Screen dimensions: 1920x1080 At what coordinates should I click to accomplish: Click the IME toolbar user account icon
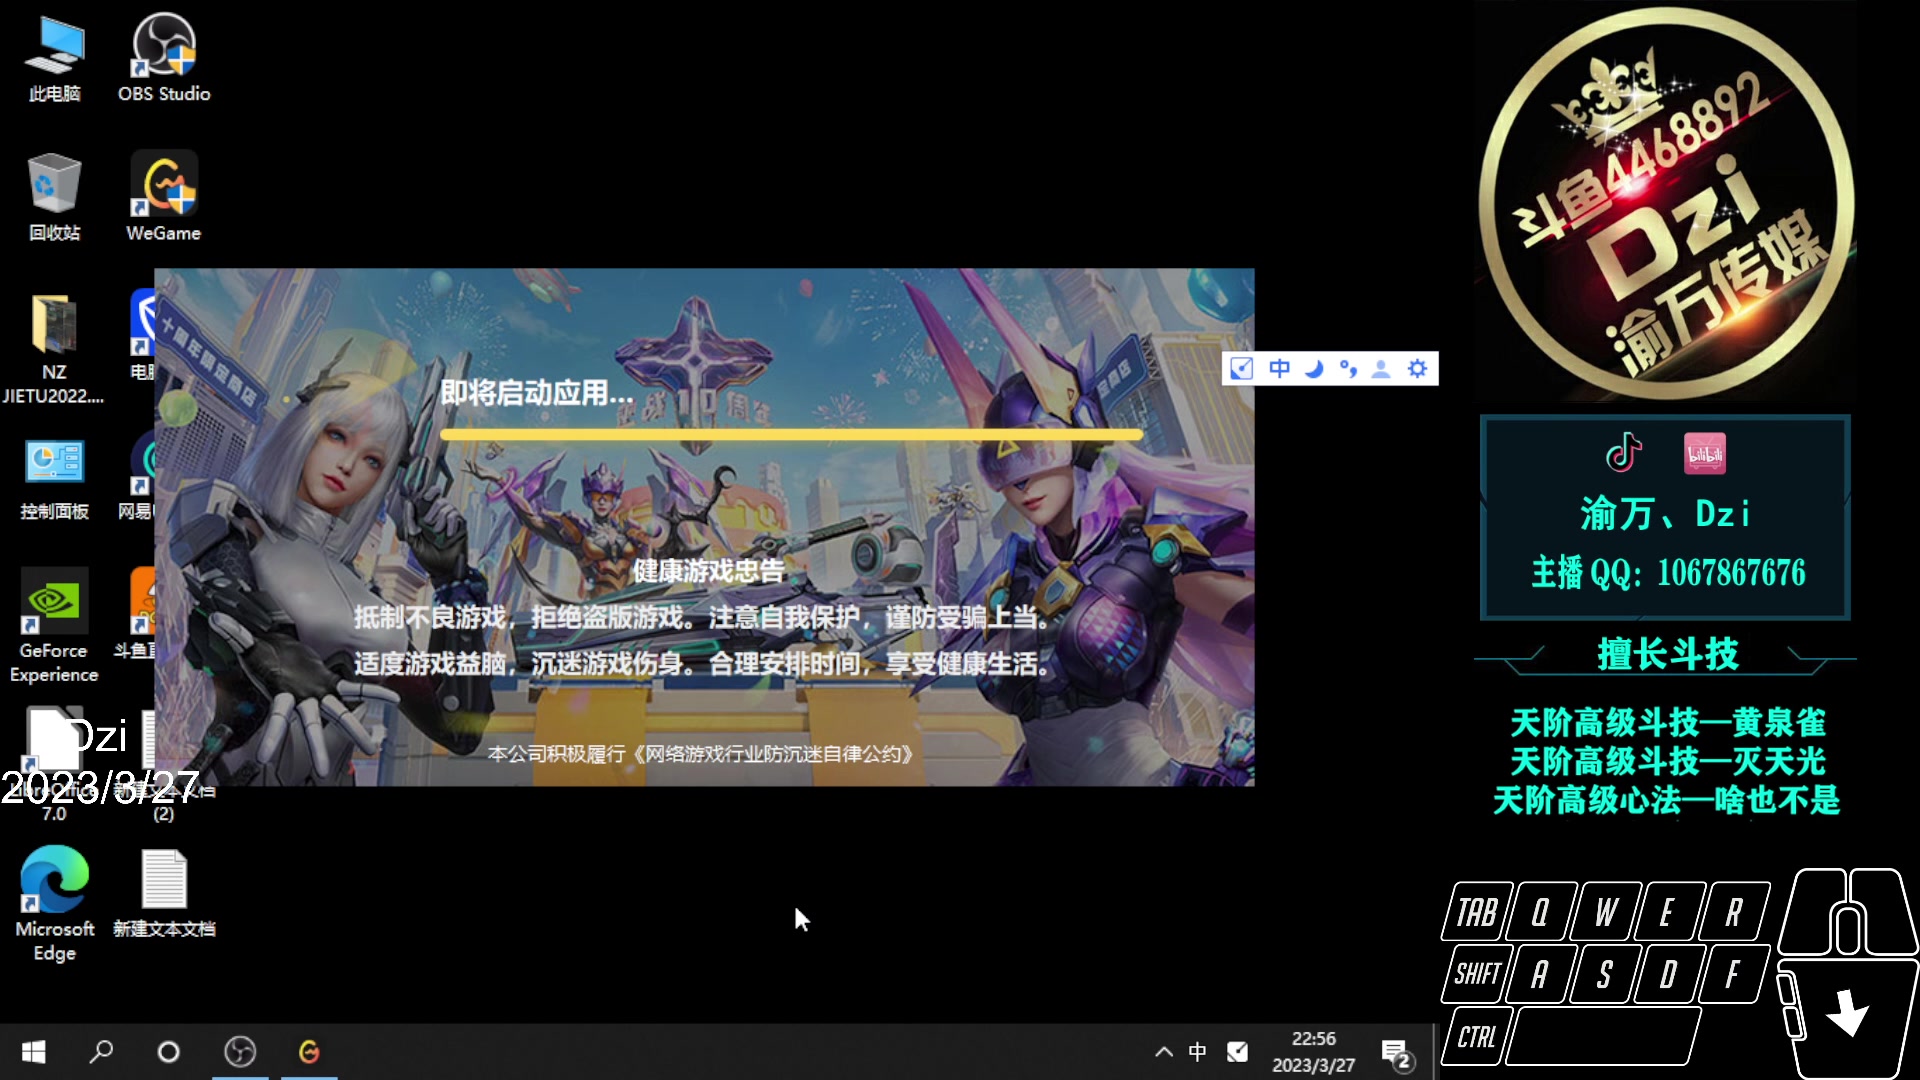(1381, 369)
